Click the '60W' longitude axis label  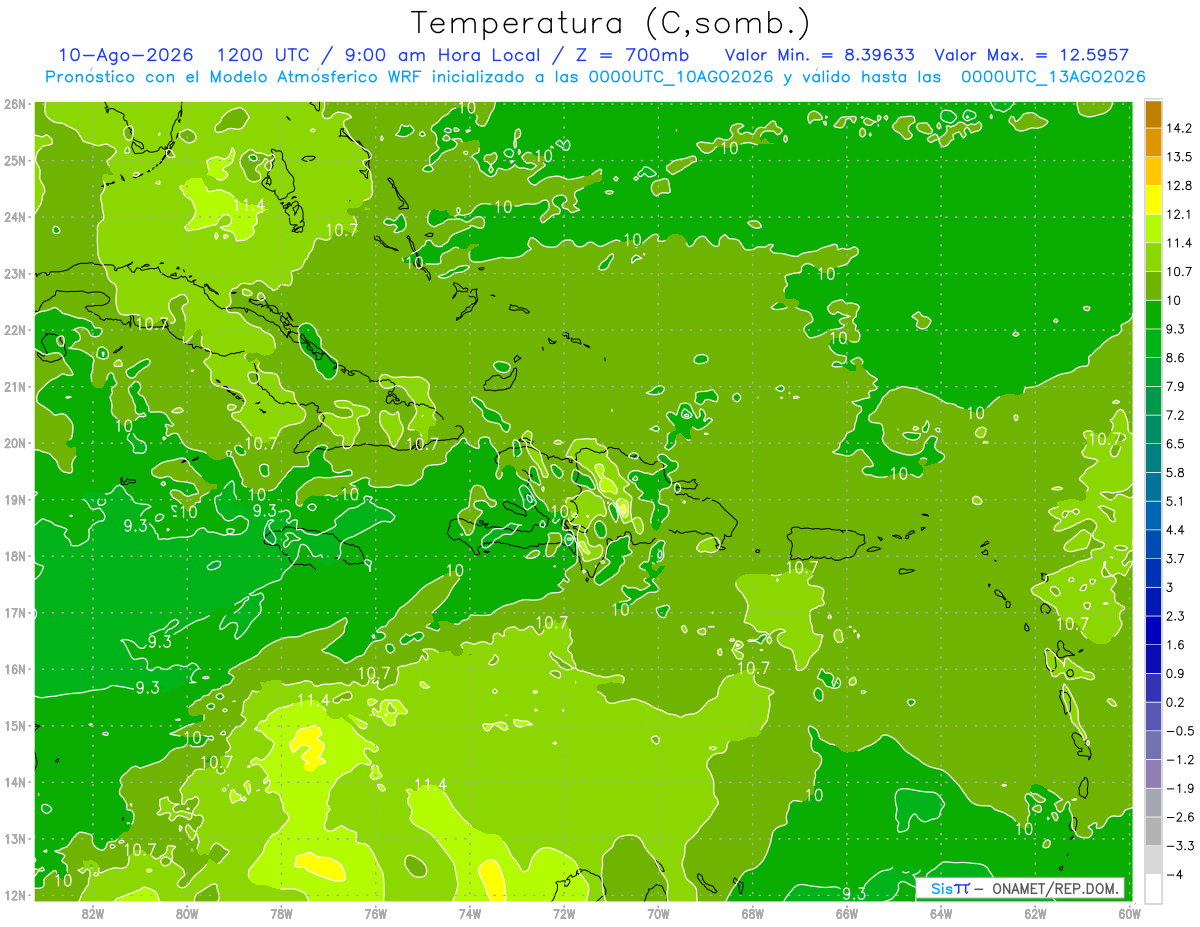1129,912
